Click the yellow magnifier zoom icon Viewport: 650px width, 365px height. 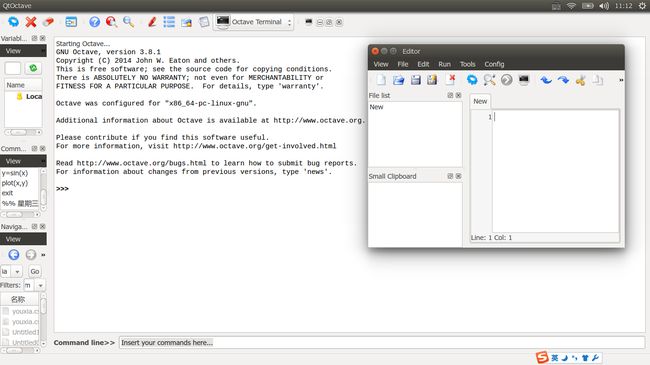(x=129, y=22)
